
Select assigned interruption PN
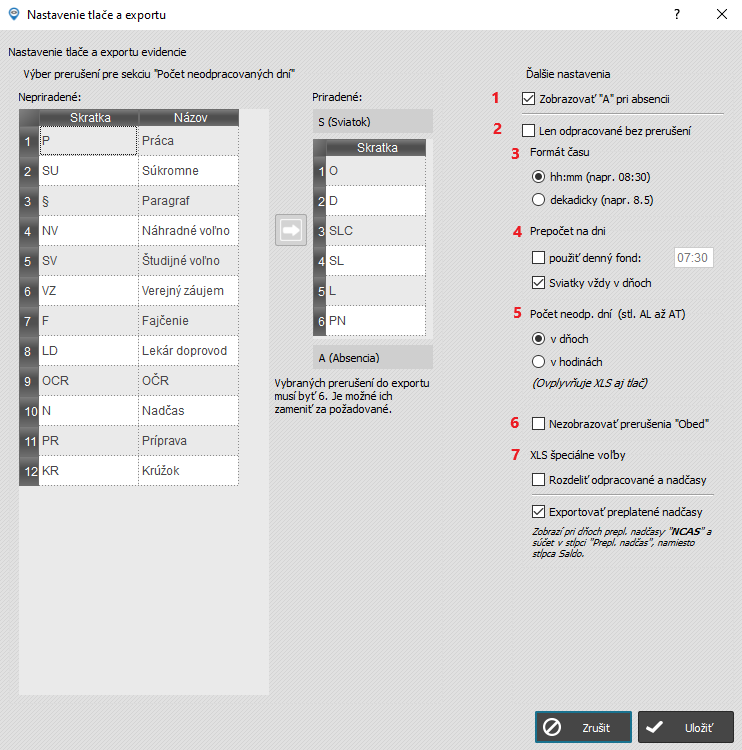(376, 321)
